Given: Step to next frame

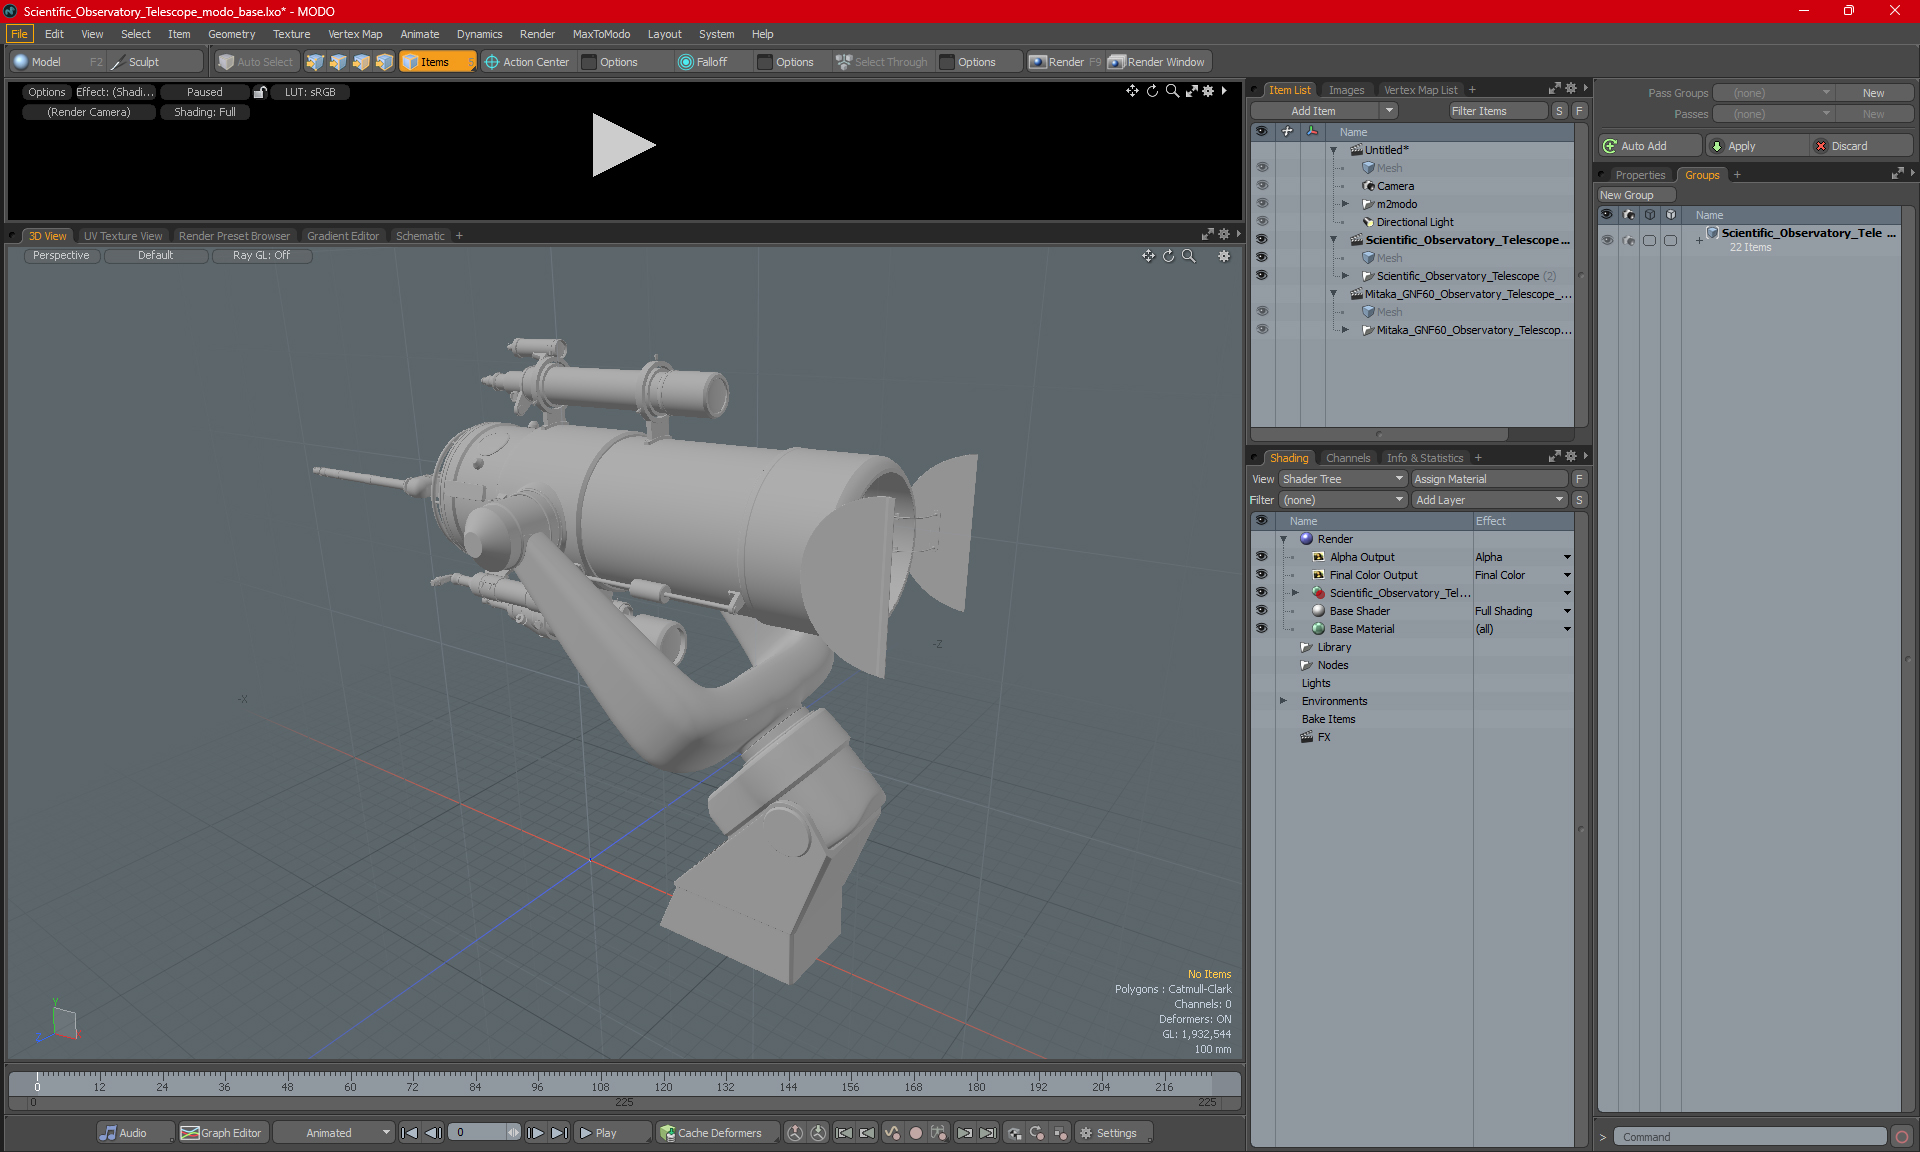Looking at the screenshot, I should [x=535, y=1133].
